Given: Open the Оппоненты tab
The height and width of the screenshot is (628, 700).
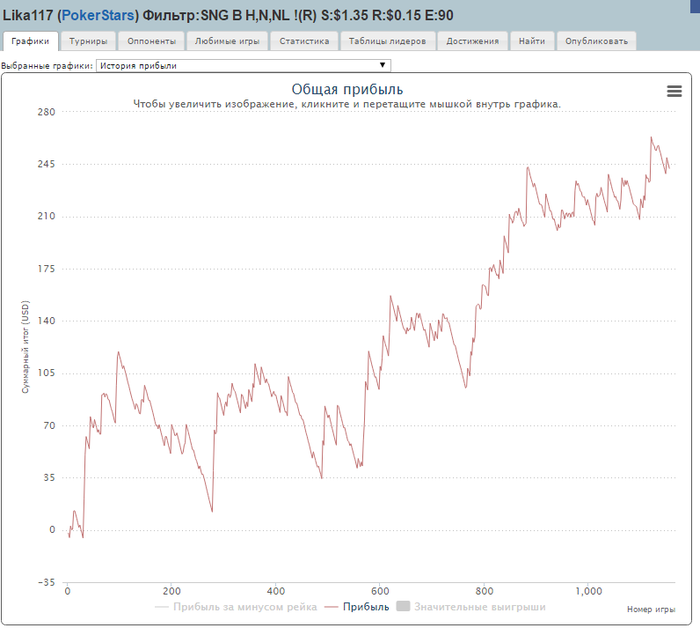Looking at the screenshot, I should (x=151, y=41).
